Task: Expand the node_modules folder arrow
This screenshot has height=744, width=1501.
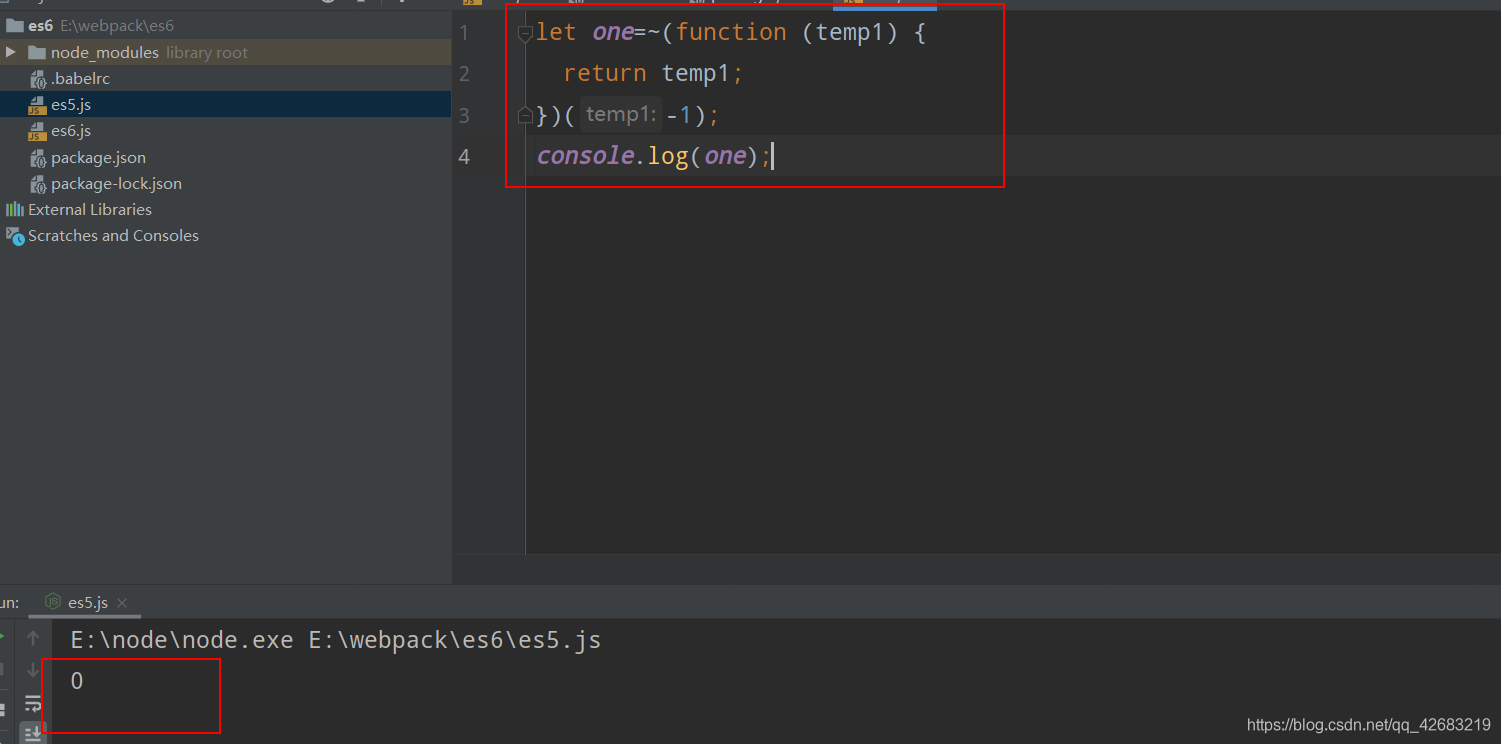Action: [11, 52]
